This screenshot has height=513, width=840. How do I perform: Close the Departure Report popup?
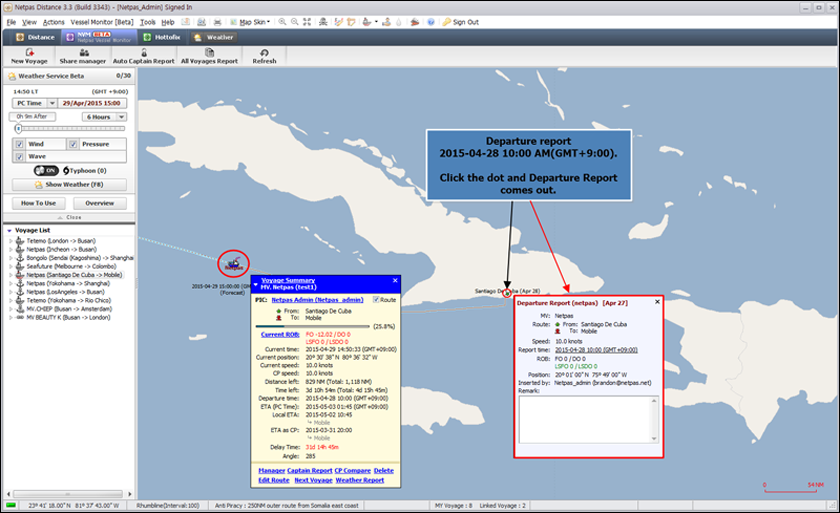click(657, 302)
